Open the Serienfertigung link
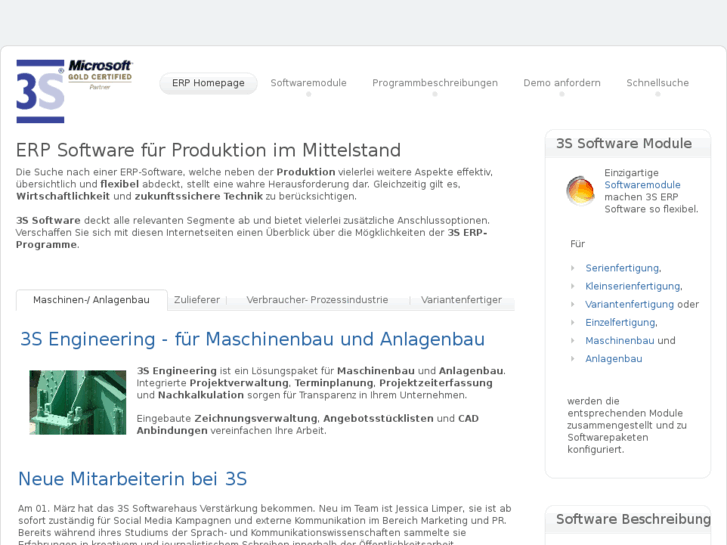This screenshot has height=545, width=727. click(x=622, y=268)
